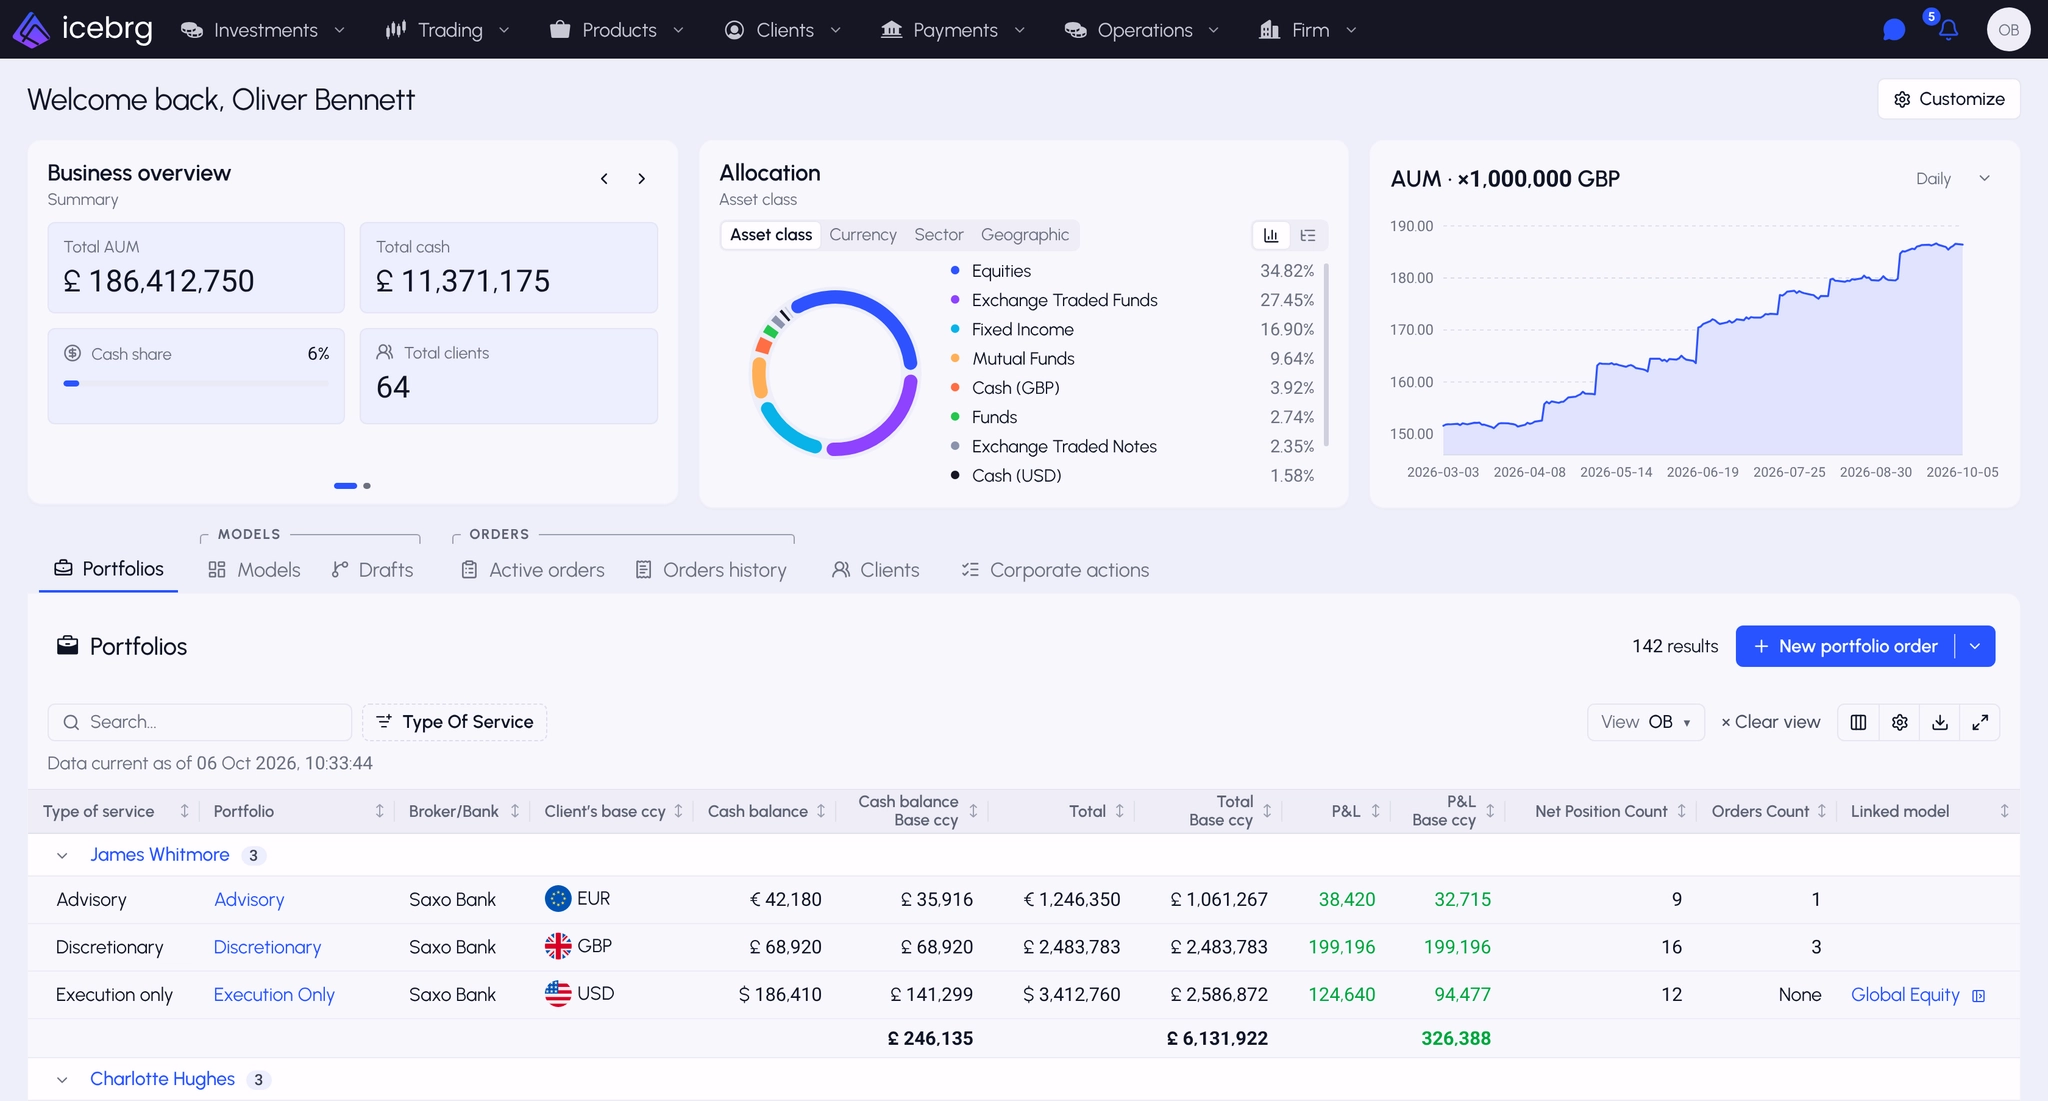The image size is (2048, 1101).
Task: Open the notifications bell
Action: (x=1947, y=30)
